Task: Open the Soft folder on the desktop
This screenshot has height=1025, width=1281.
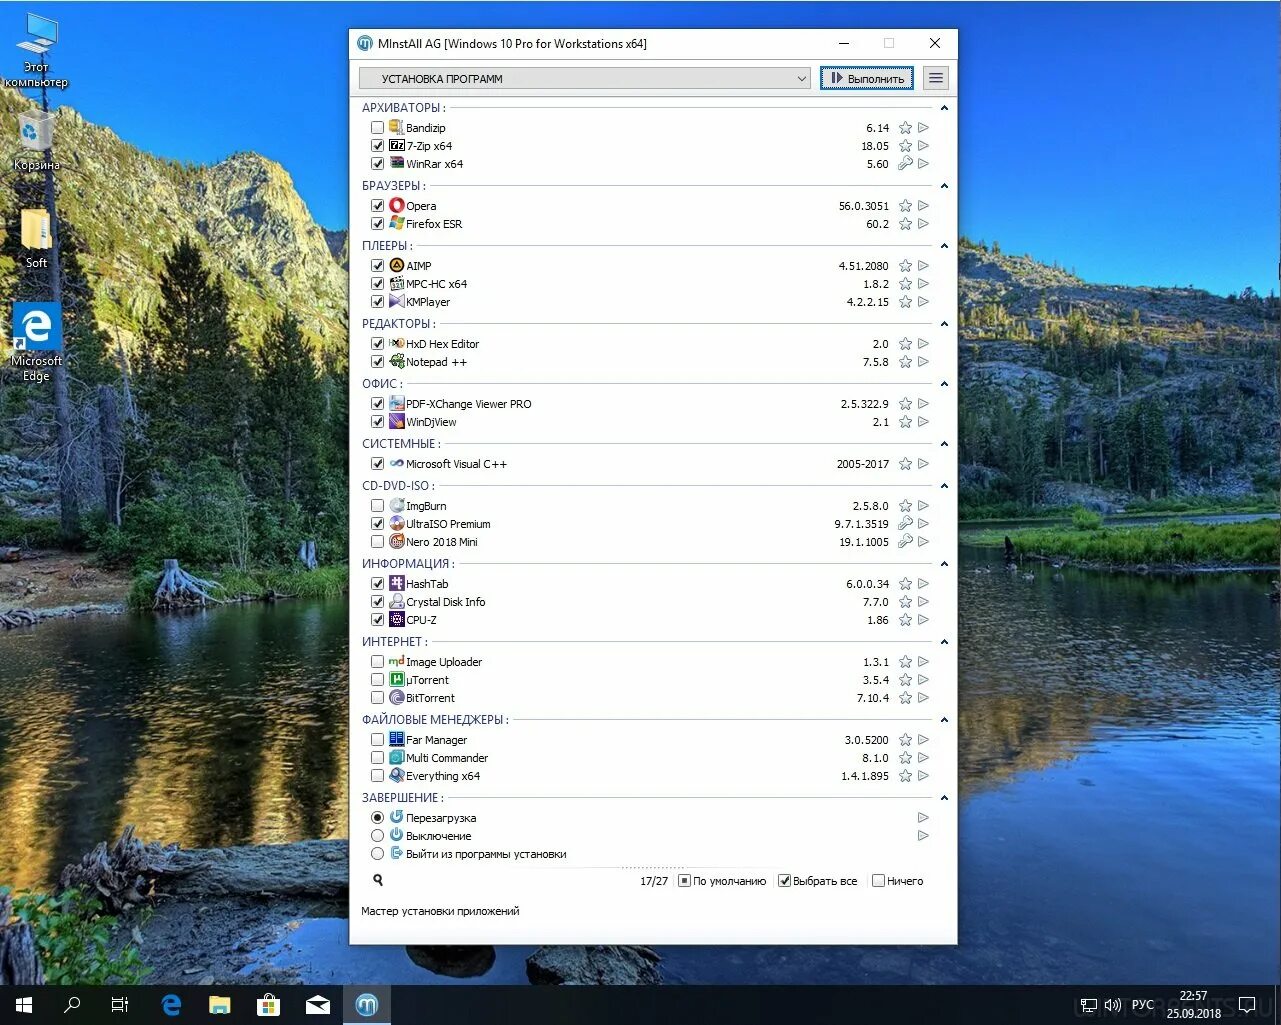Action: coord(36,238)
